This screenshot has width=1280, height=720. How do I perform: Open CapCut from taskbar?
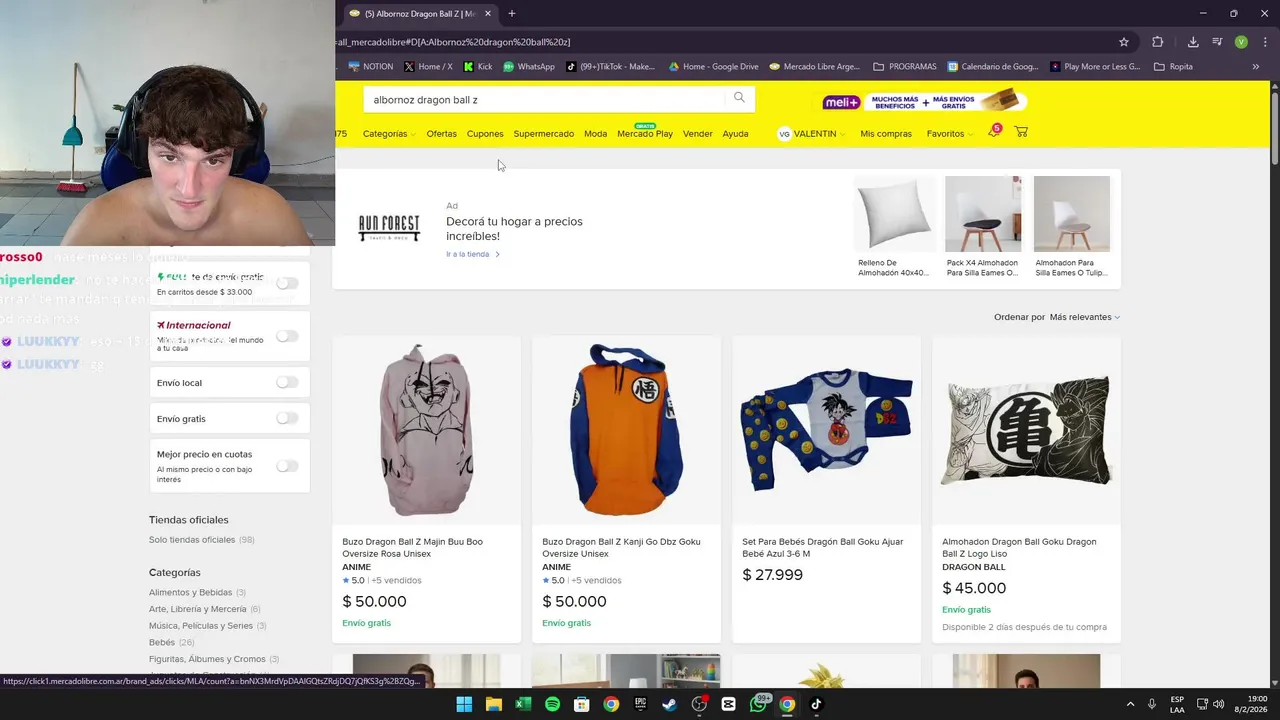click(728, 704)
